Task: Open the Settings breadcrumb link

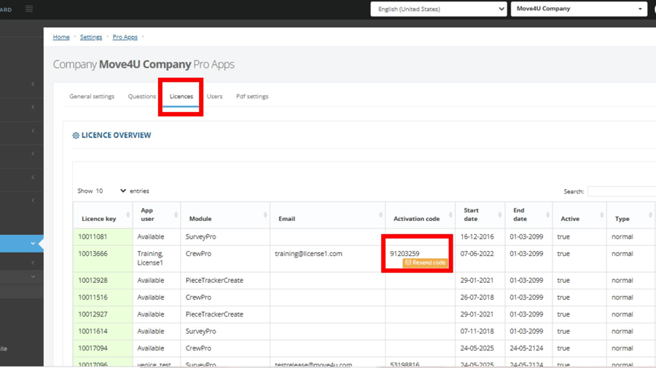Action: pos(91,37)
